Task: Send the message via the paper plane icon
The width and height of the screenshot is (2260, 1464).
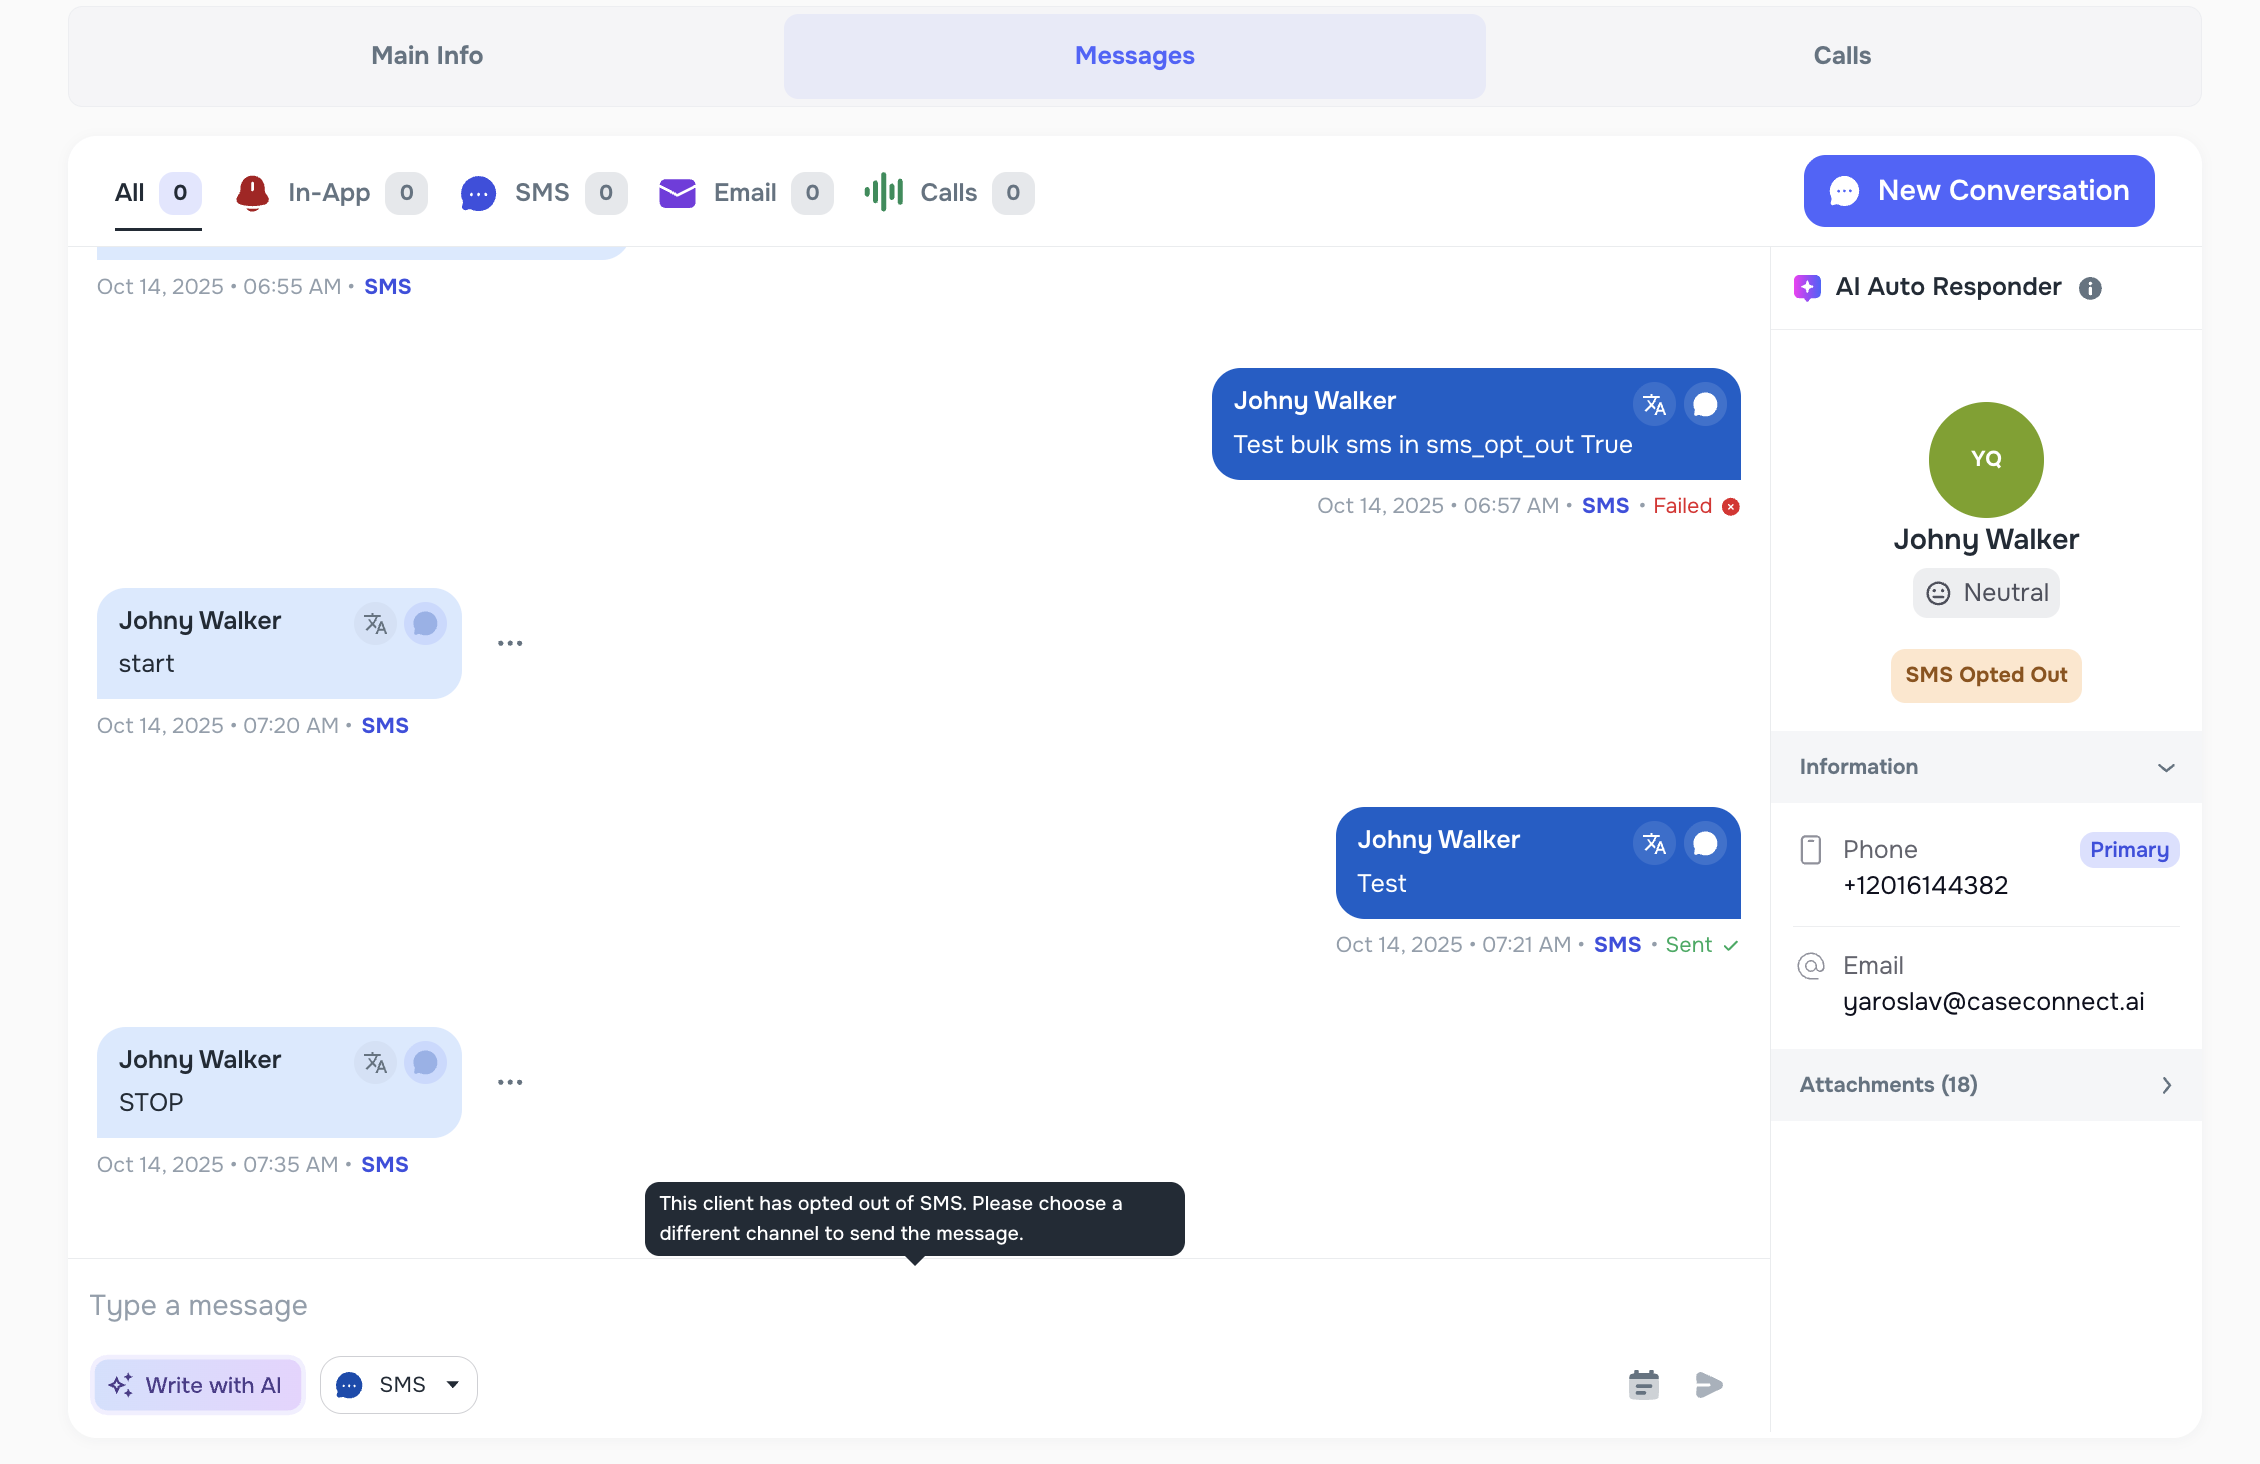Action: coord(1708,1385)
